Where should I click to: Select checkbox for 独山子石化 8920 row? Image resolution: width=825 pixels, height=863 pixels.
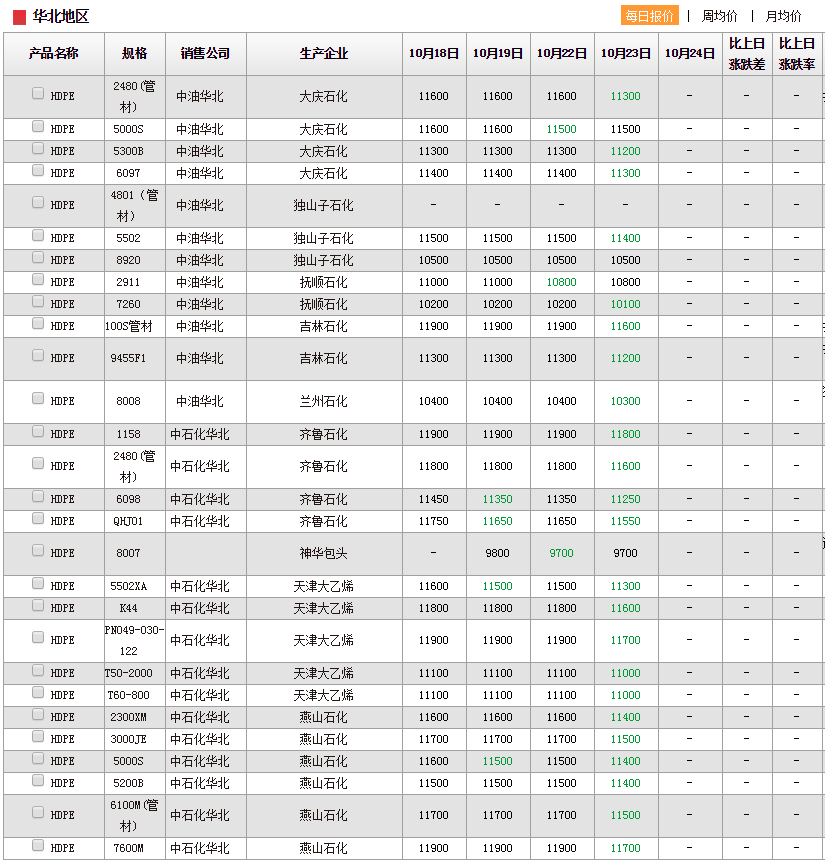click(37, 257)
